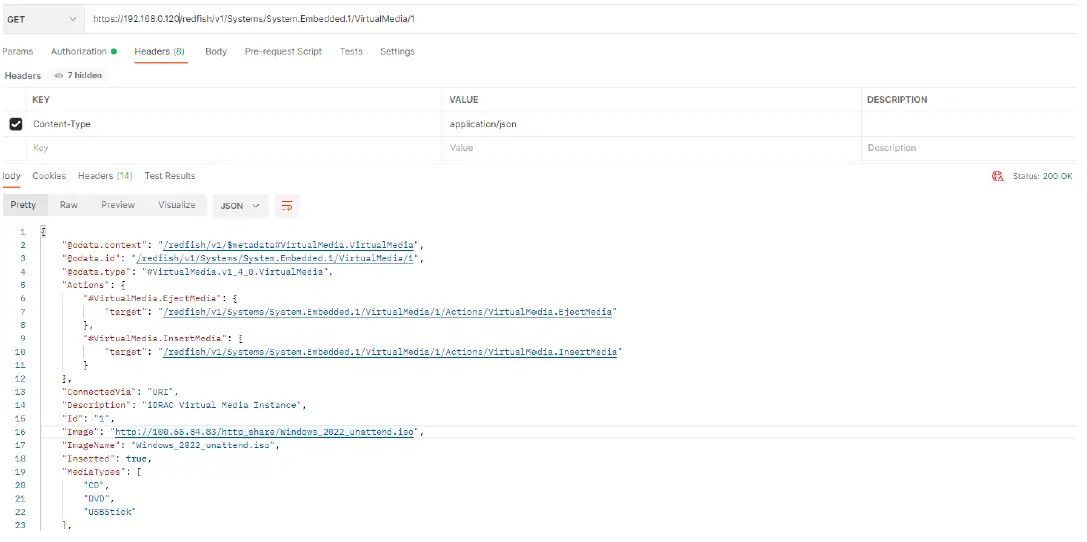
Task: Click the "DVD" media type entry
Action: tap(98, 498)
